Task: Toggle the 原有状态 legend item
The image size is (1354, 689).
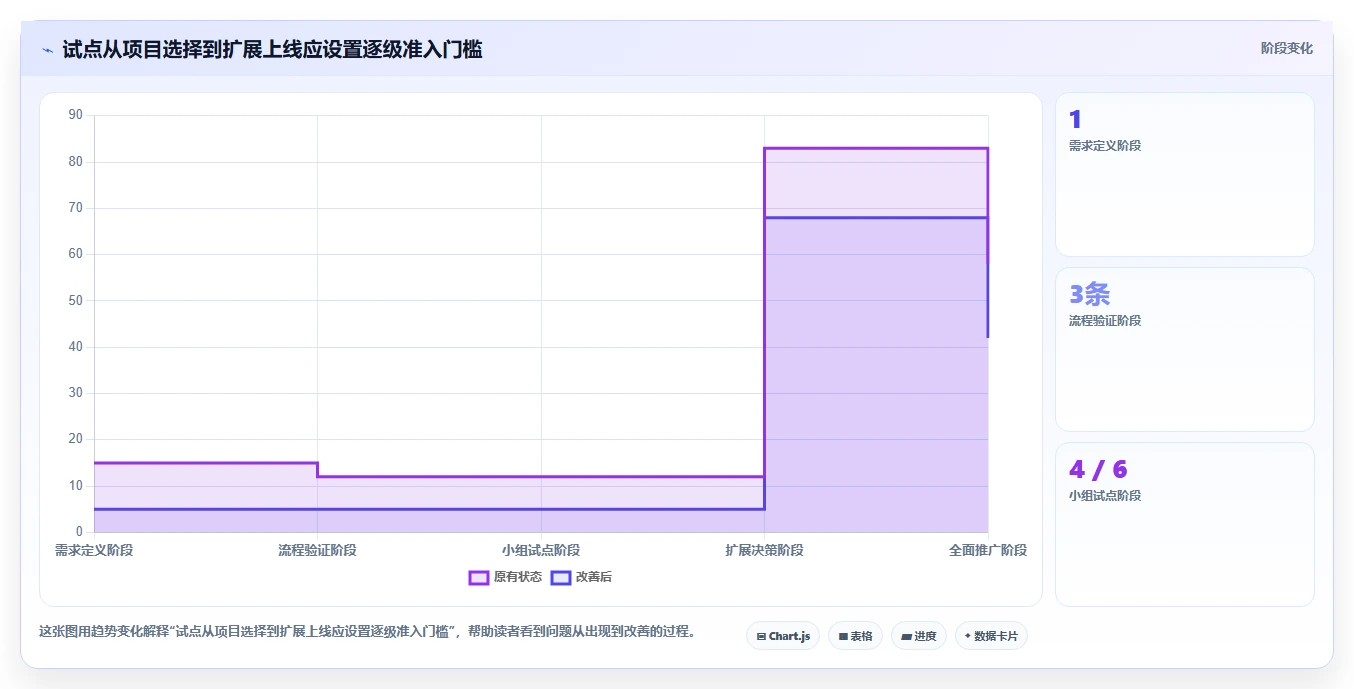Action: coord(505,577)
